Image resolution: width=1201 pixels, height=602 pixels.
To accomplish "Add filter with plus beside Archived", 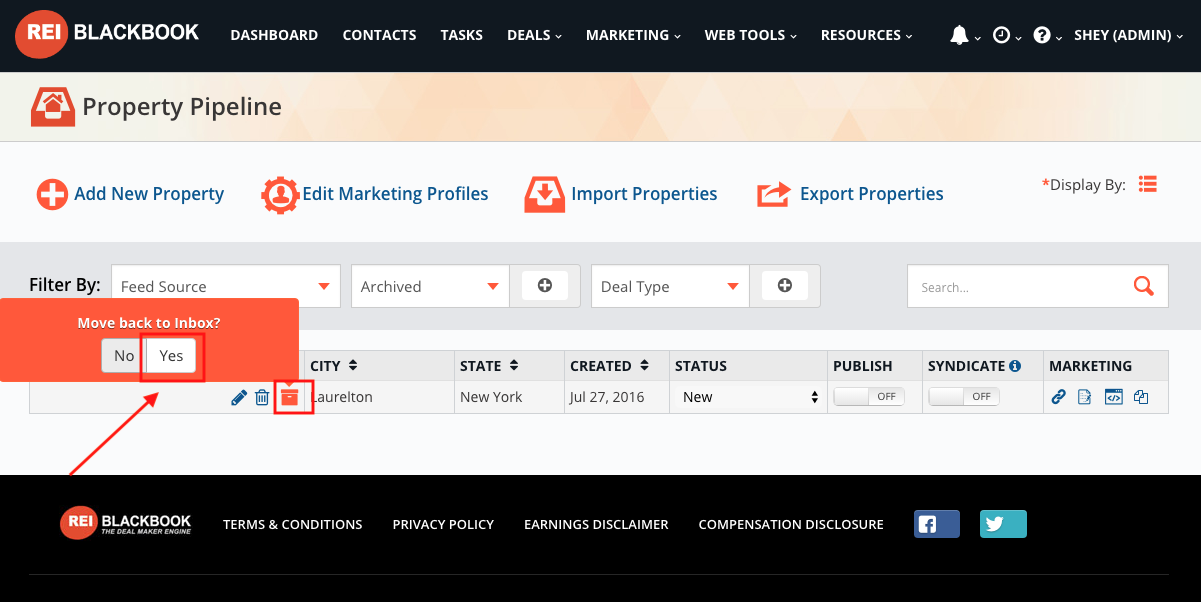I will tap(545, 286).
